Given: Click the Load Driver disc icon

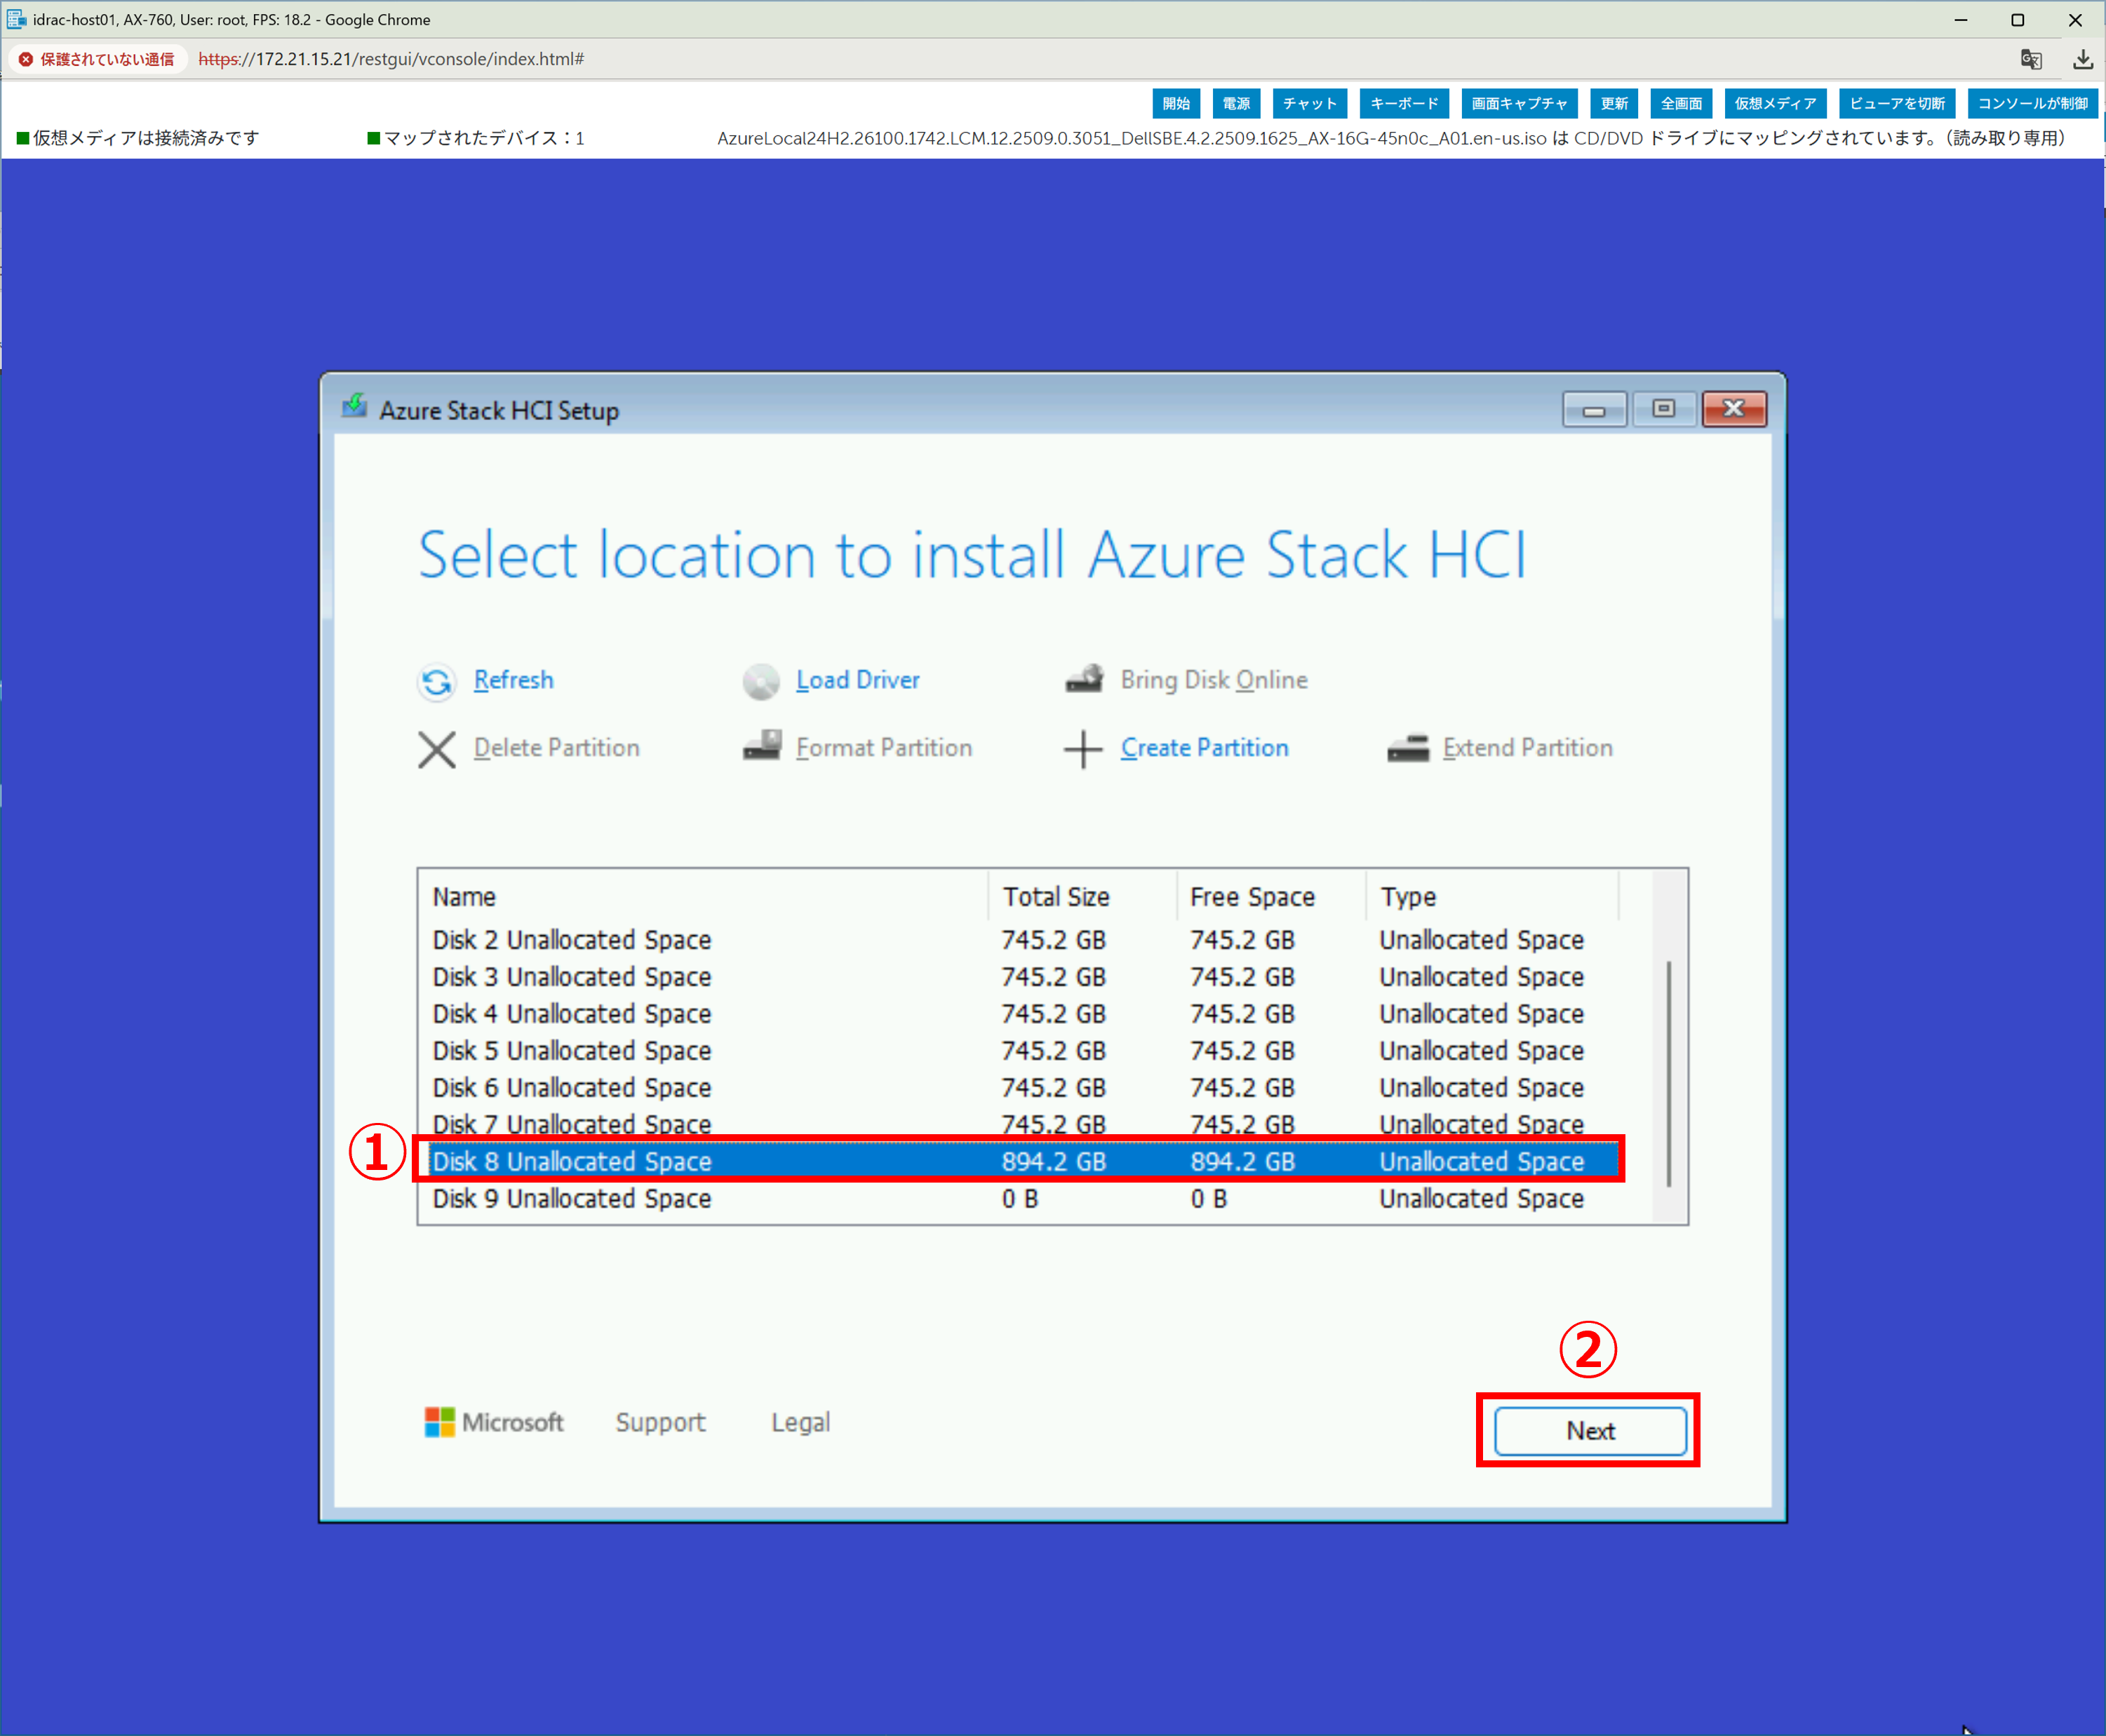Looking at the screenshot, I should pyautogui.click(x=760, y=681).
